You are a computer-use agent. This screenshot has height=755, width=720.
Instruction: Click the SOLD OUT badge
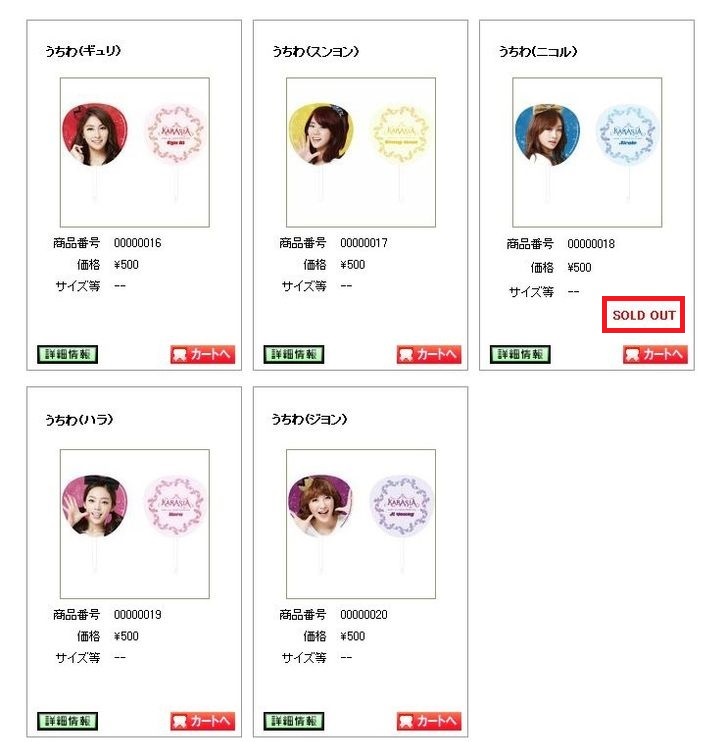pos(643,315)
